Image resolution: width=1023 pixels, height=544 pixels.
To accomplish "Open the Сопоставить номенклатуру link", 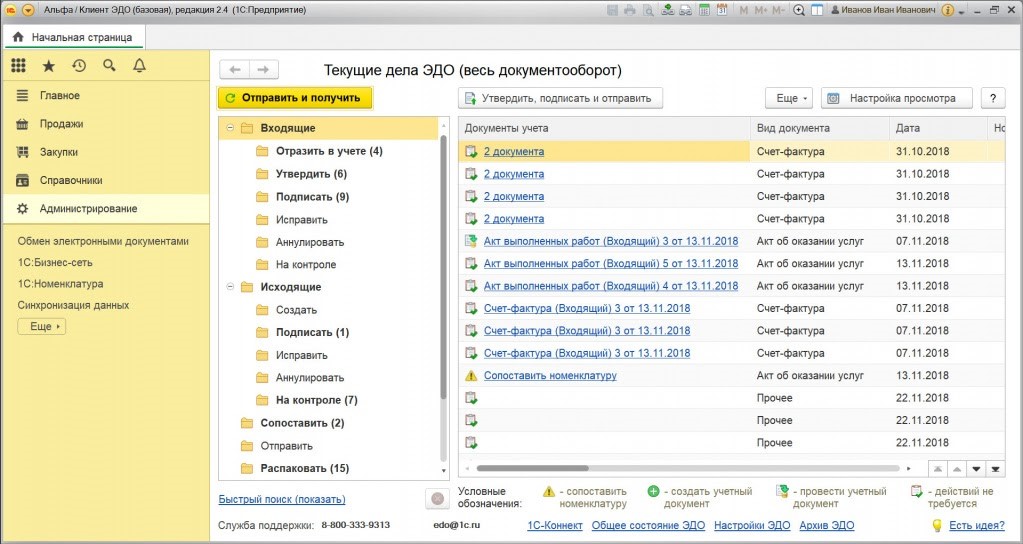I will point(550,376).
